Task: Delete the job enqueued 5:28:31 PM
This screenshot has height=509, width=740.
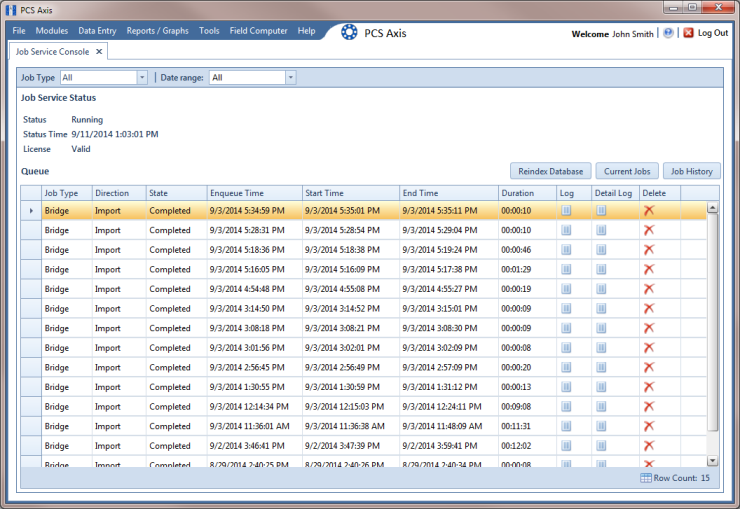Action: pos(649,230)
